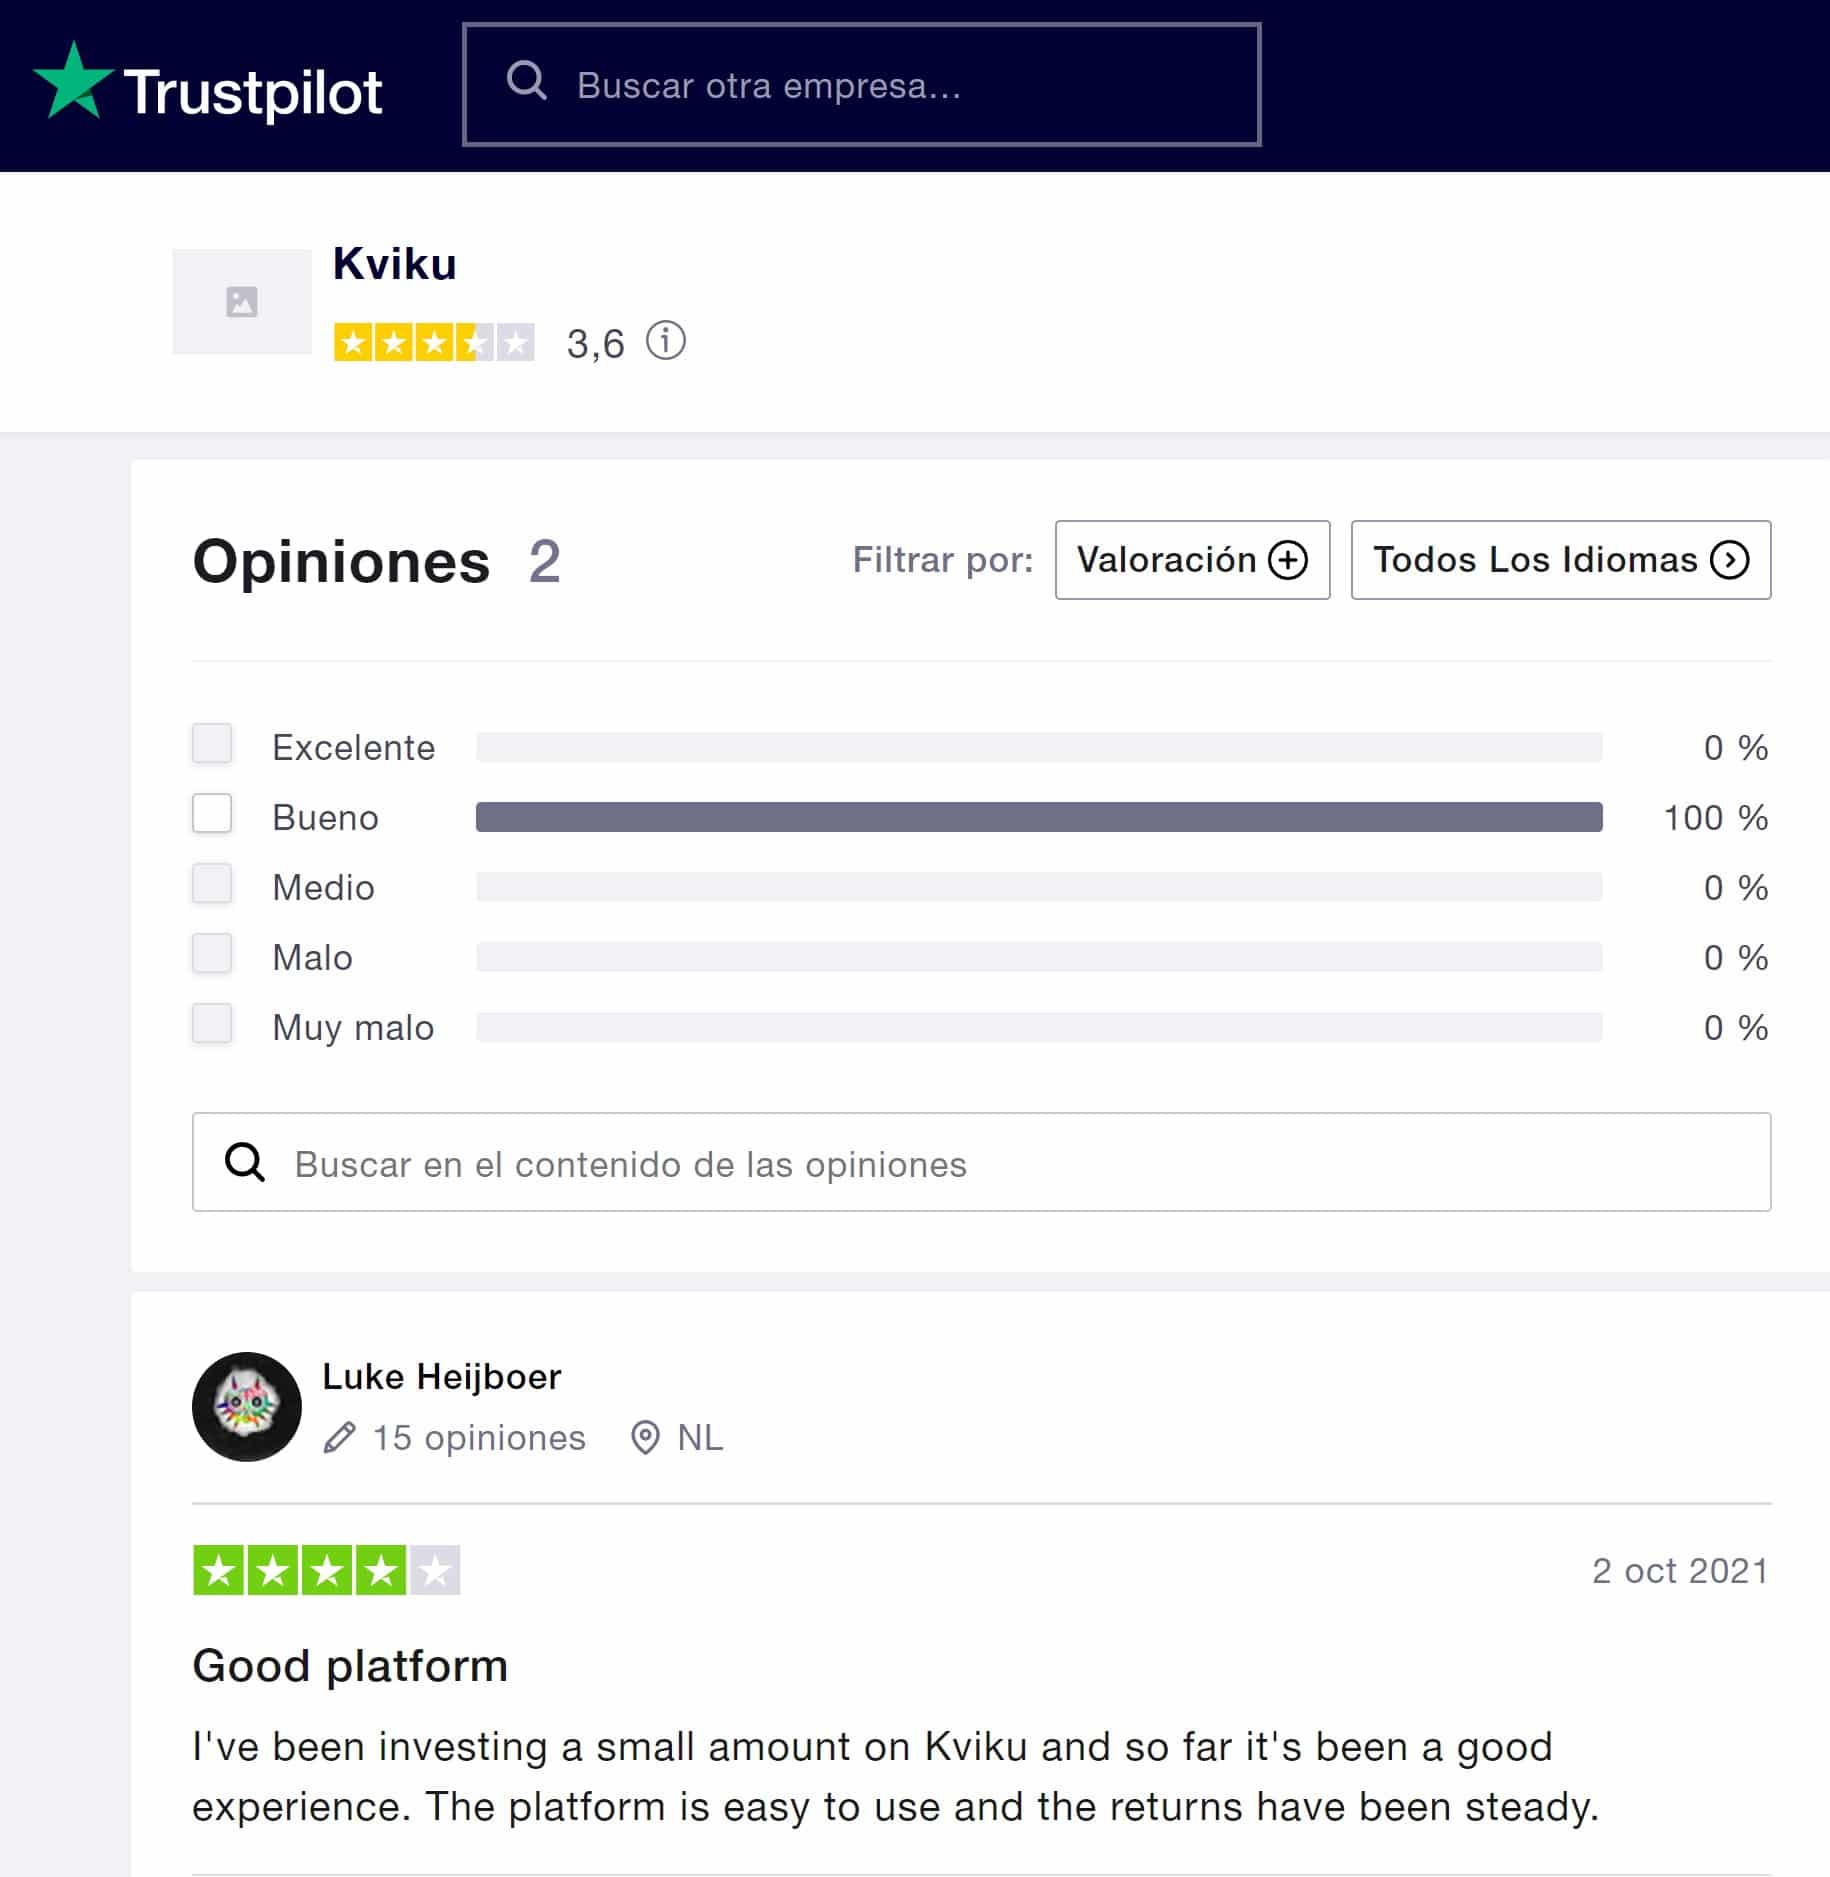Open reviewer Luke Heijboer's profile link
Screen dimensions: 1830x1877
[441, 1377]
